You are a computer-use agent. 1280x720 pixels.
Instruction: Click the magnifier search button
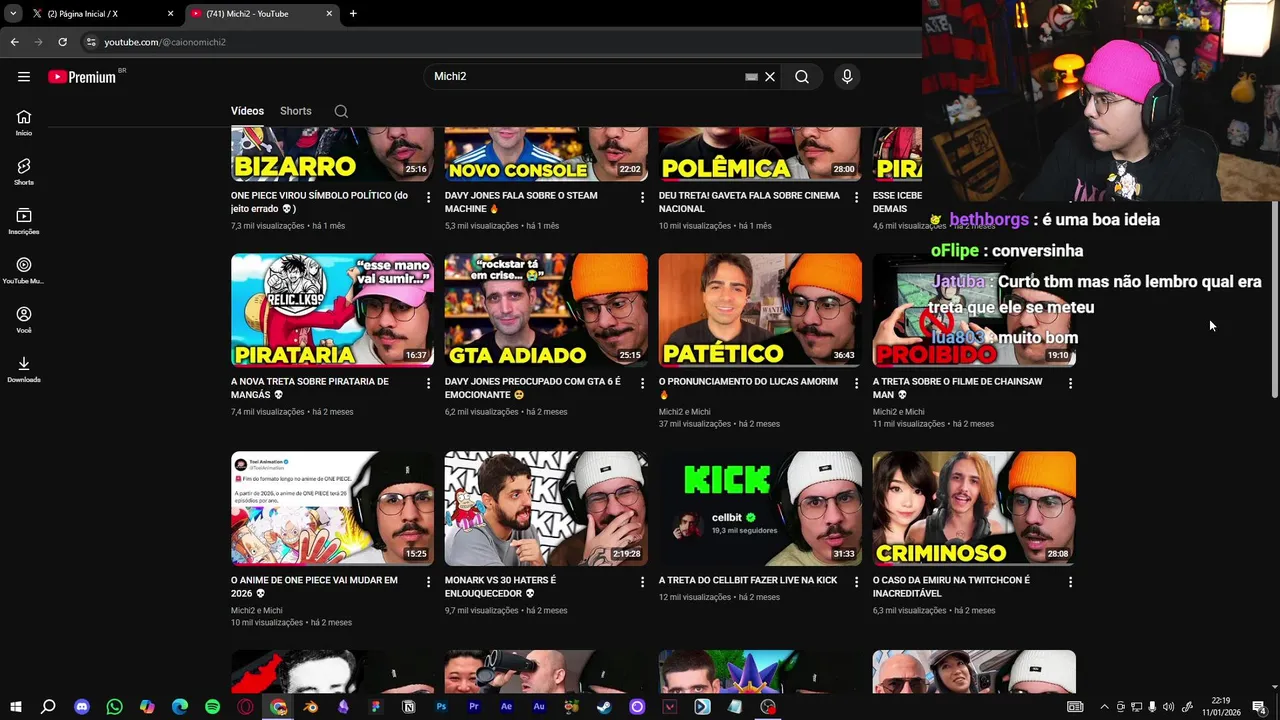click(802, 77)
